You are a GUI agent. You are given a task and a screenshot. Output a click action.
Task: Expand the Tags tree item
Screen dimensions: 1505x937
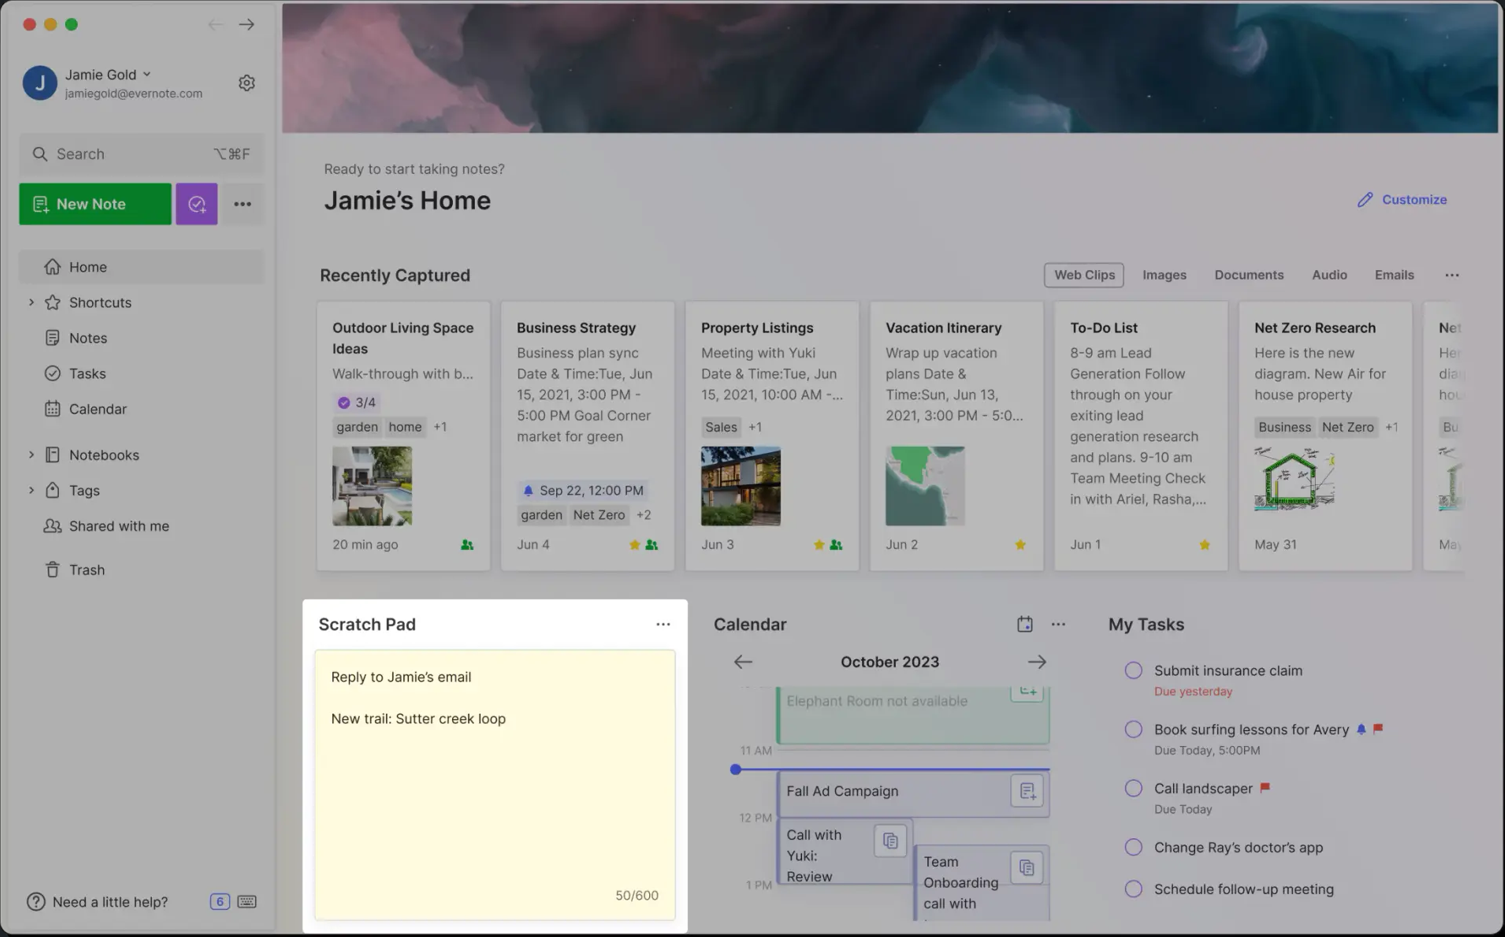point(31,490)
